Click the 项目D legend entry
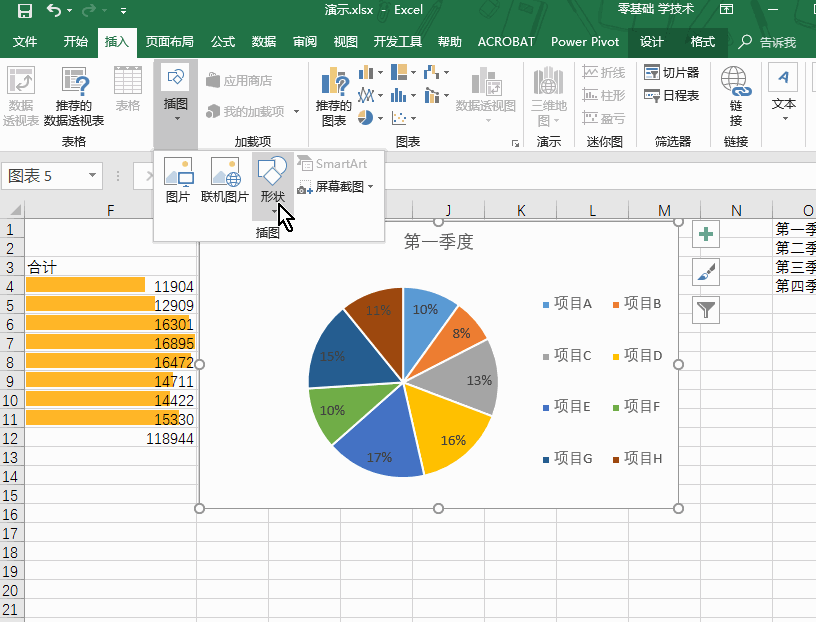 pyautogui.click(x=638, y=356)
